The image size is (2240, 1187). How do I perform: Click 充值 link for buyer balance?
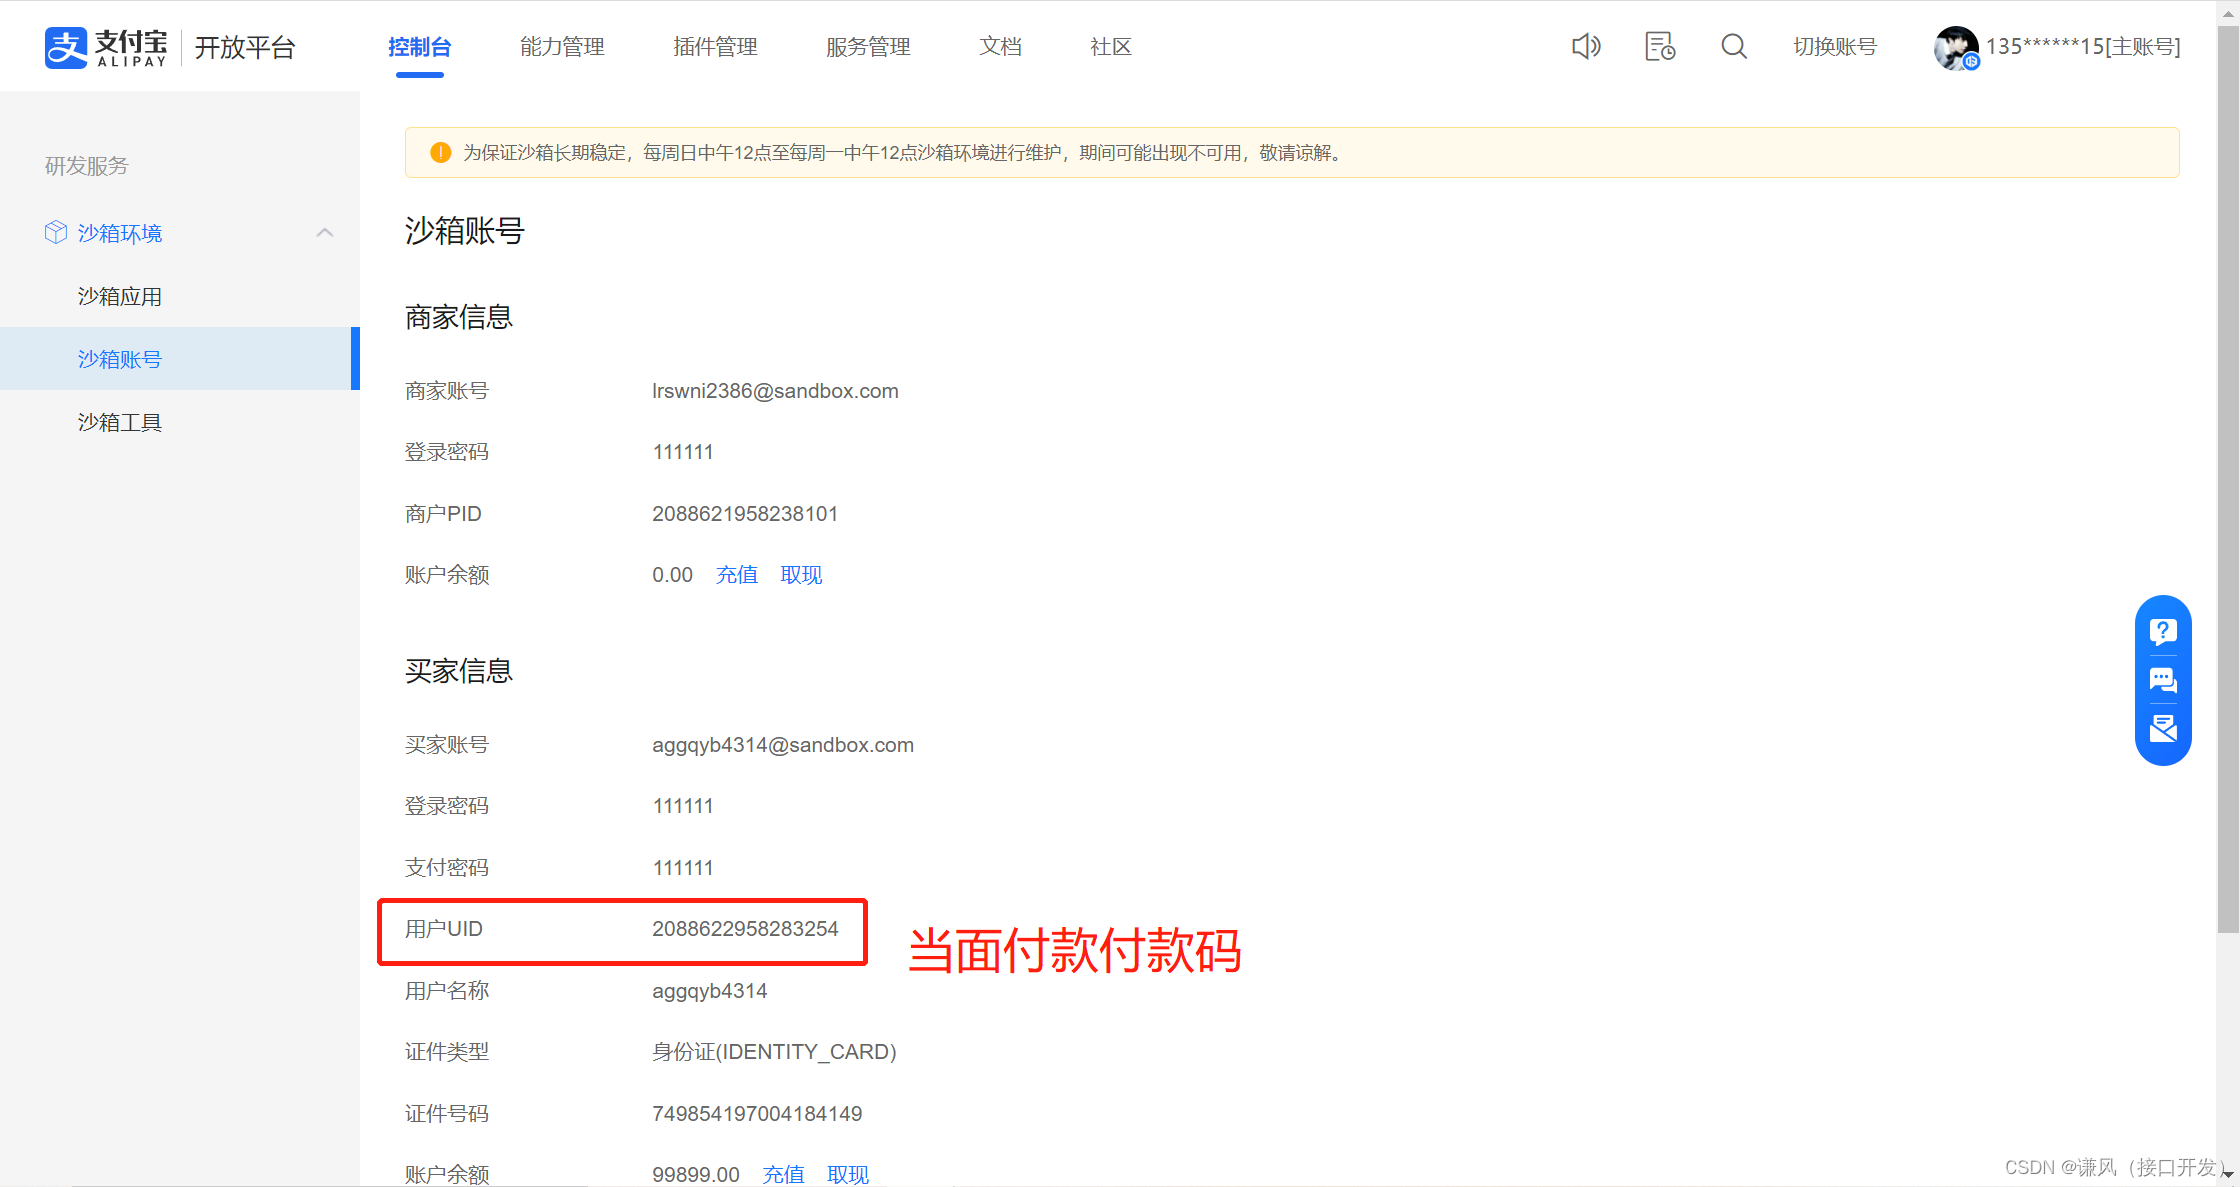[783, 1174]
